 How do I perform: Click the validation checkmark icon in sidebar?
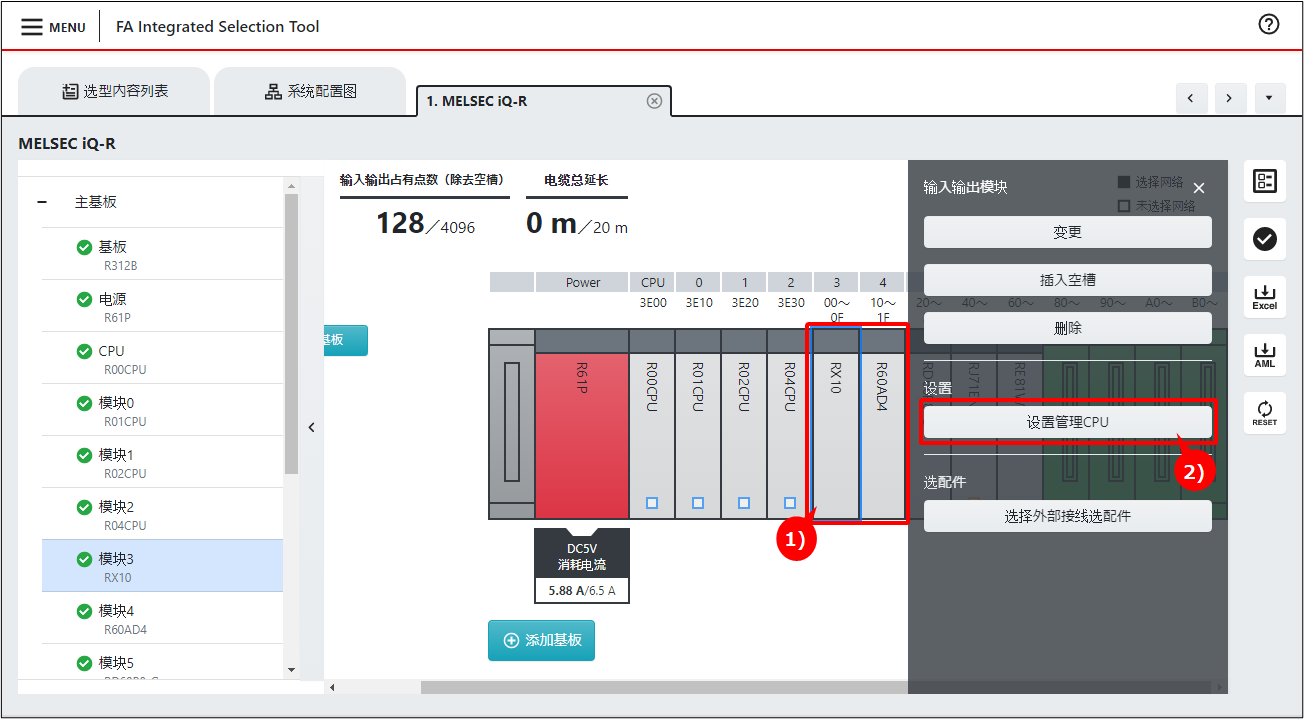[1264, 239]
